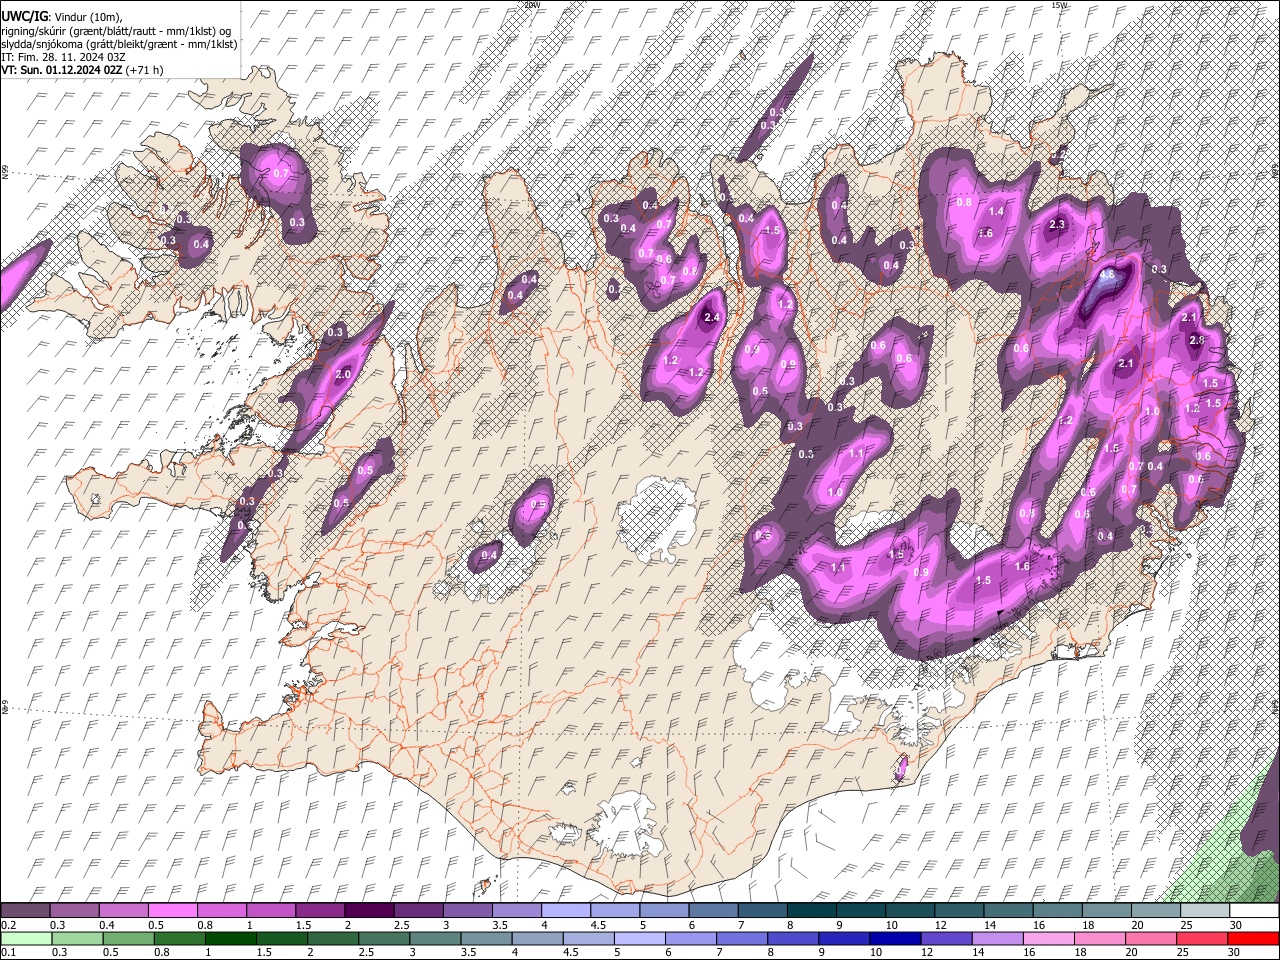Select deep blue lower swatch starting at 10

tap(893, 938)
